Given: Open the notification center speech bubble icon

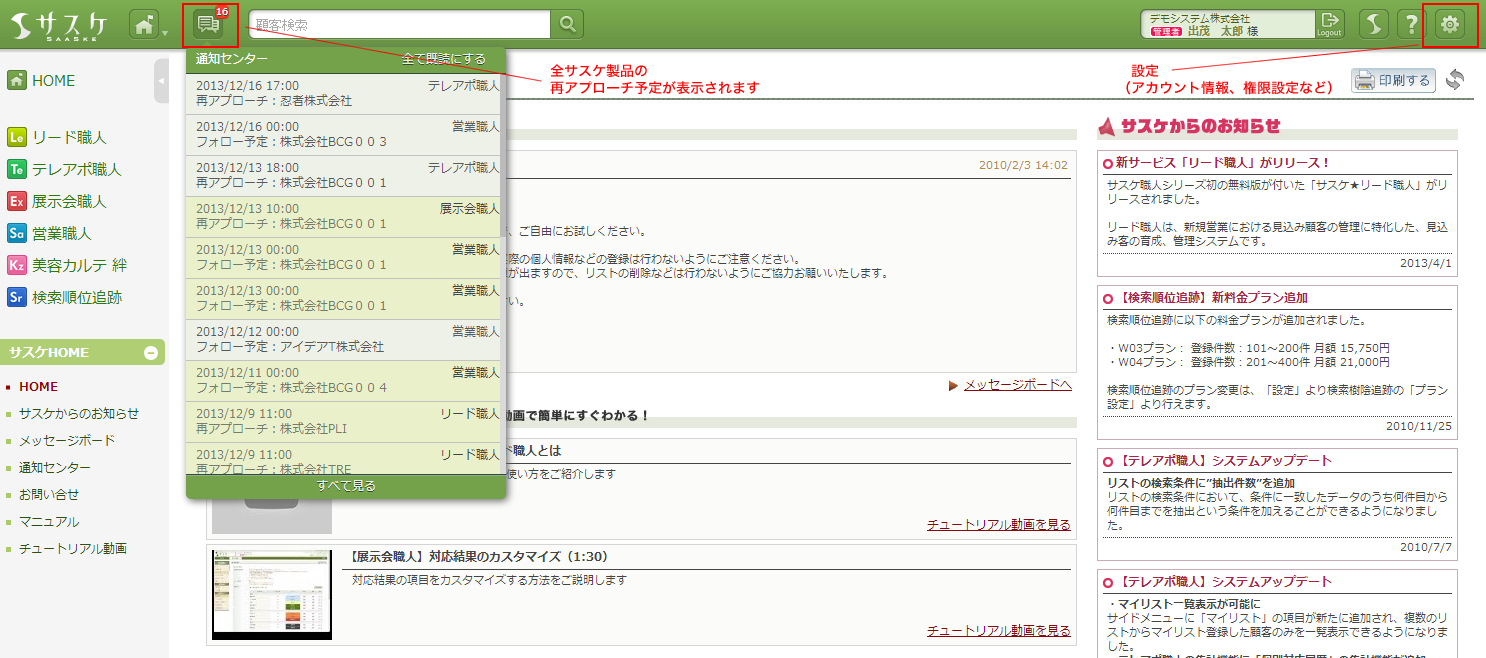Looking at the screenshot, I should click(x=209, y=24).
